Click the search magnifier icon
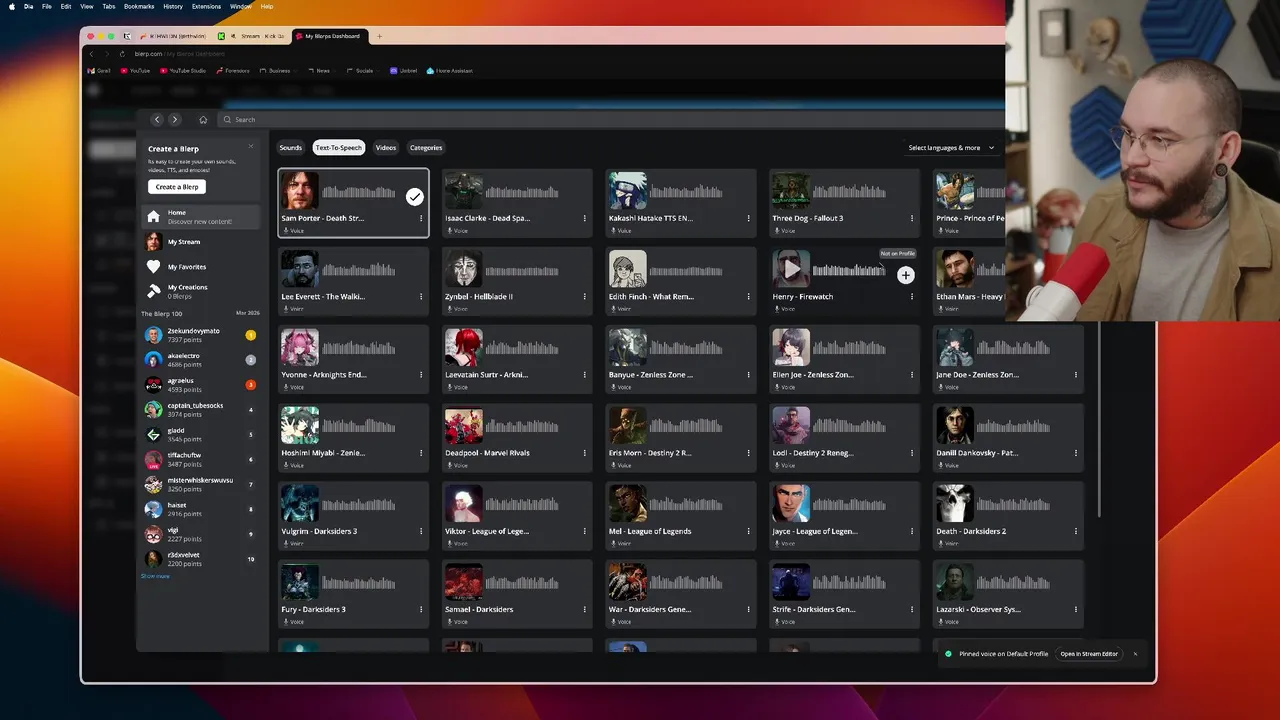Screen dimensions: 1280x720 [x=227, y=119]
